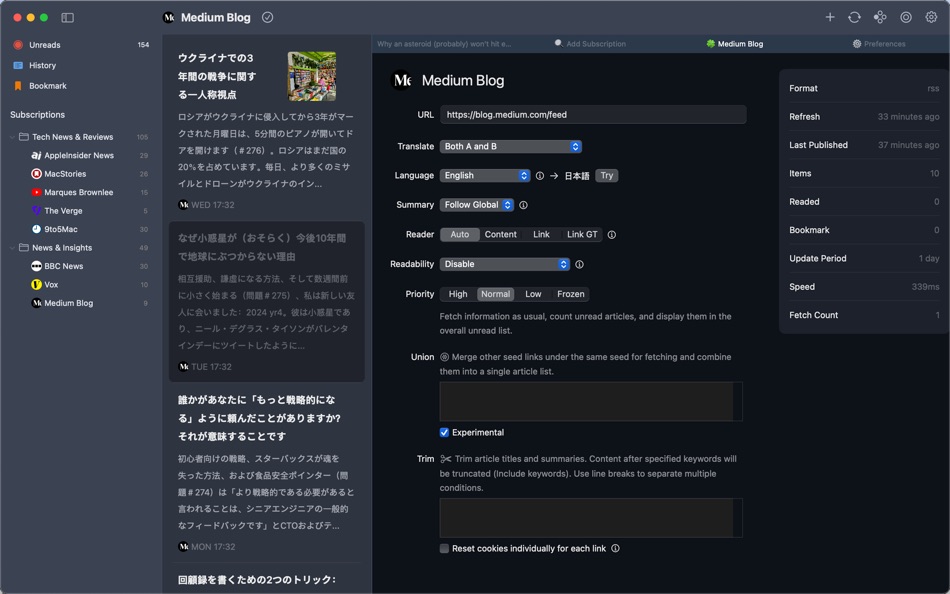Open settings gear icon in toolbar

931,17
